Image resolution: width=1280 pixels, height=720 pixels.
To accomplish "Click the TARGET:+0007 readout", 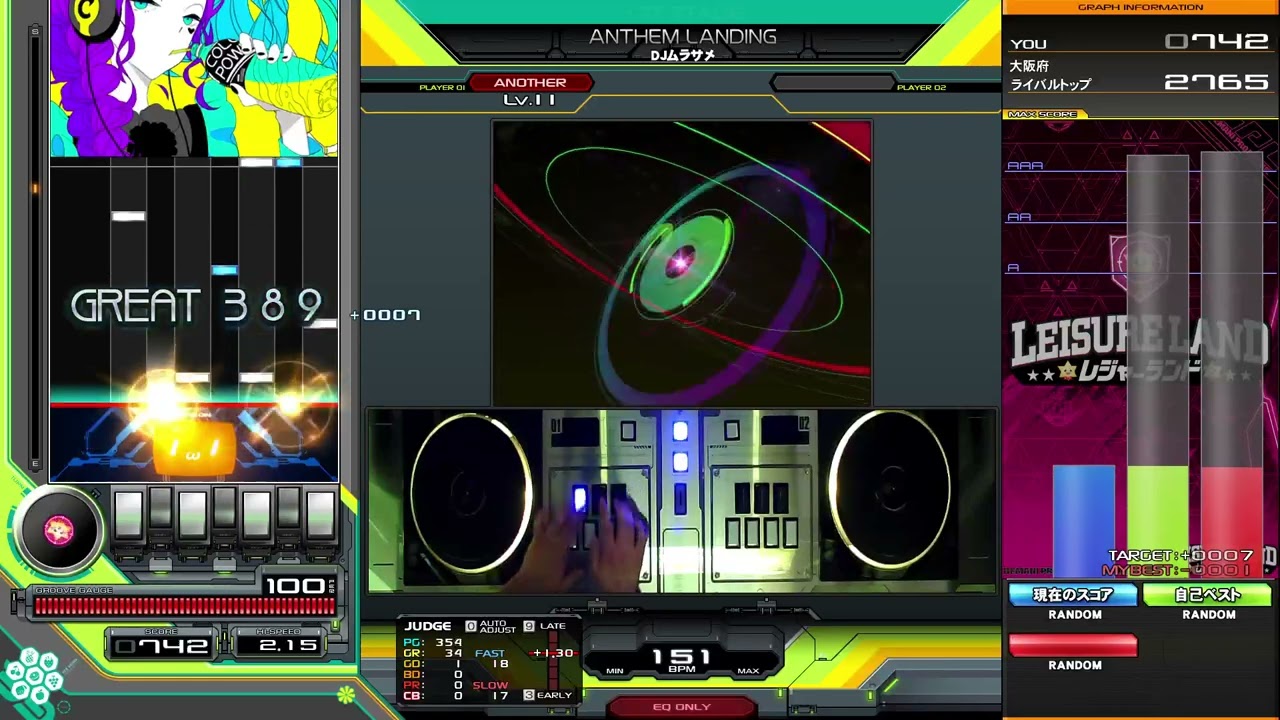I will [x=1180, y=555].
